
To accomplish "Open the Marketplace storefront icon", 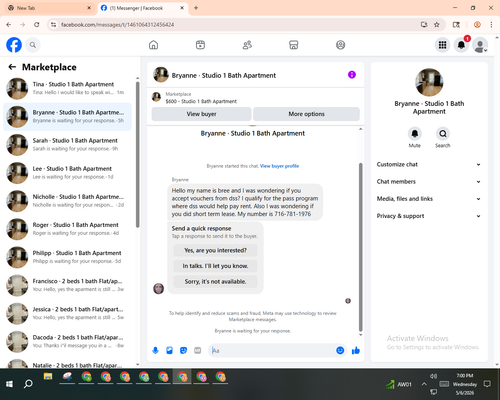I will pyautogui.click(x=294, y=45).
